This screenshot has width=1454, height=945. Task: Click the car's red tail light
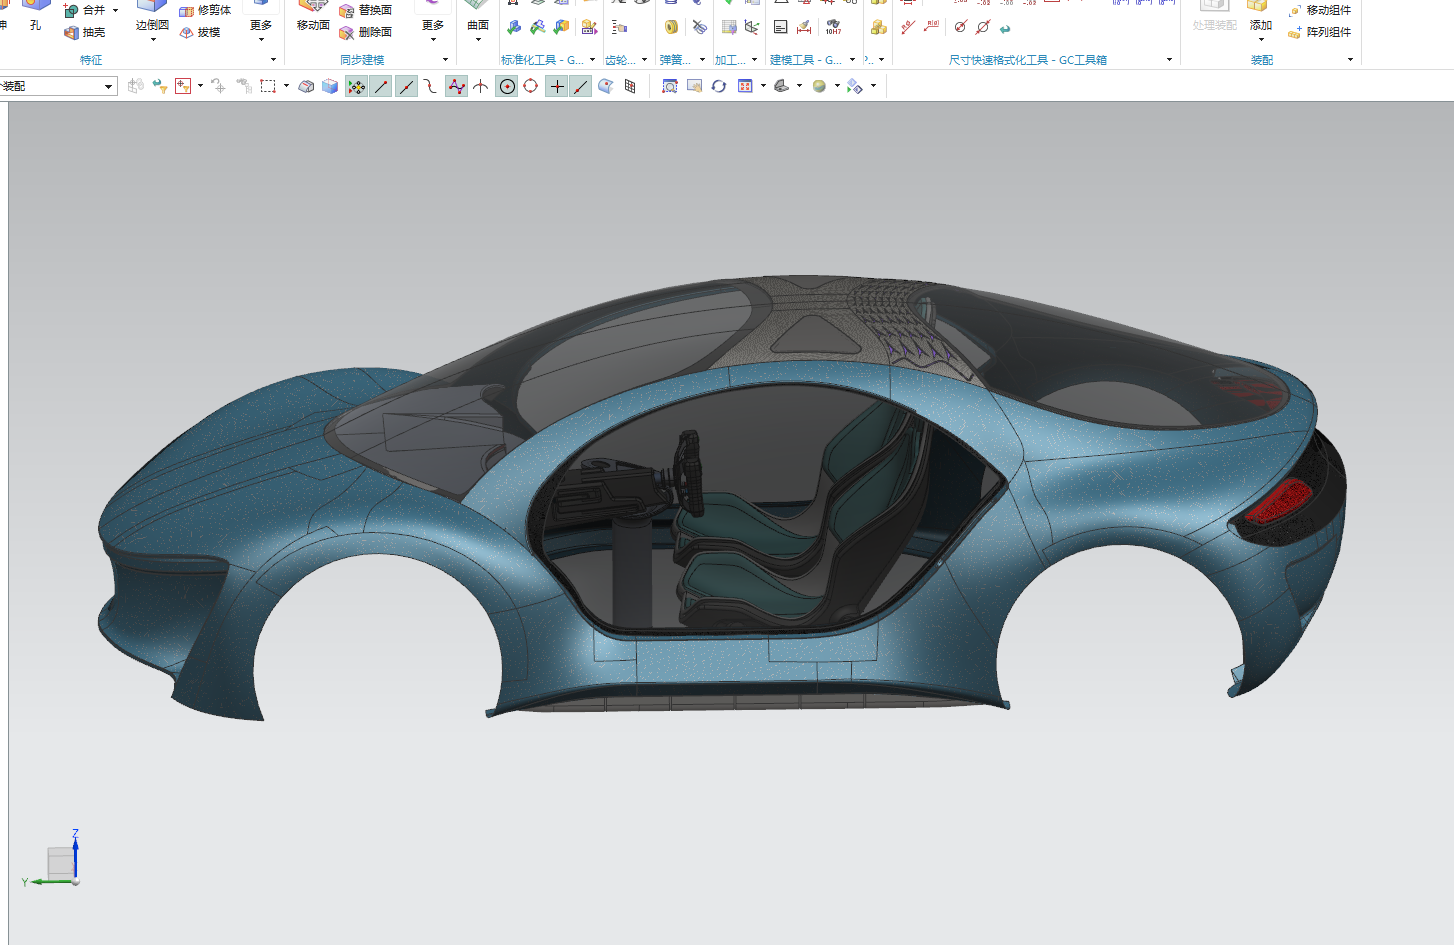(x=1277, y=502)
